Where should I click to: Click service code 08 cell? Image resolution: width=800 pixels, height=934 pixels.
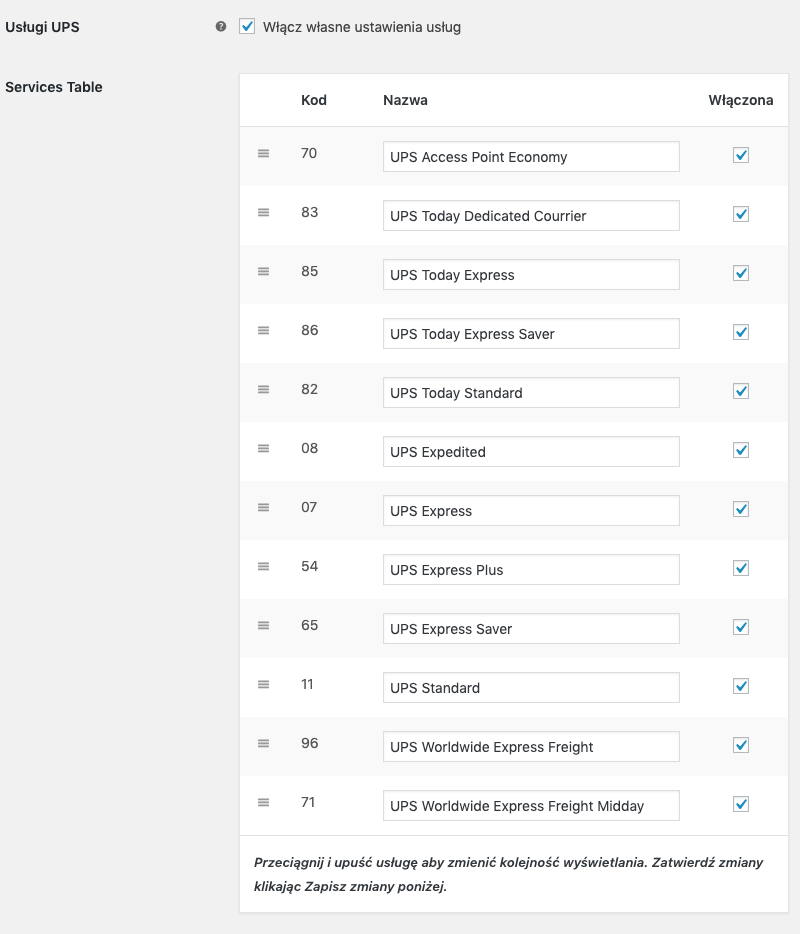[309, 448]
